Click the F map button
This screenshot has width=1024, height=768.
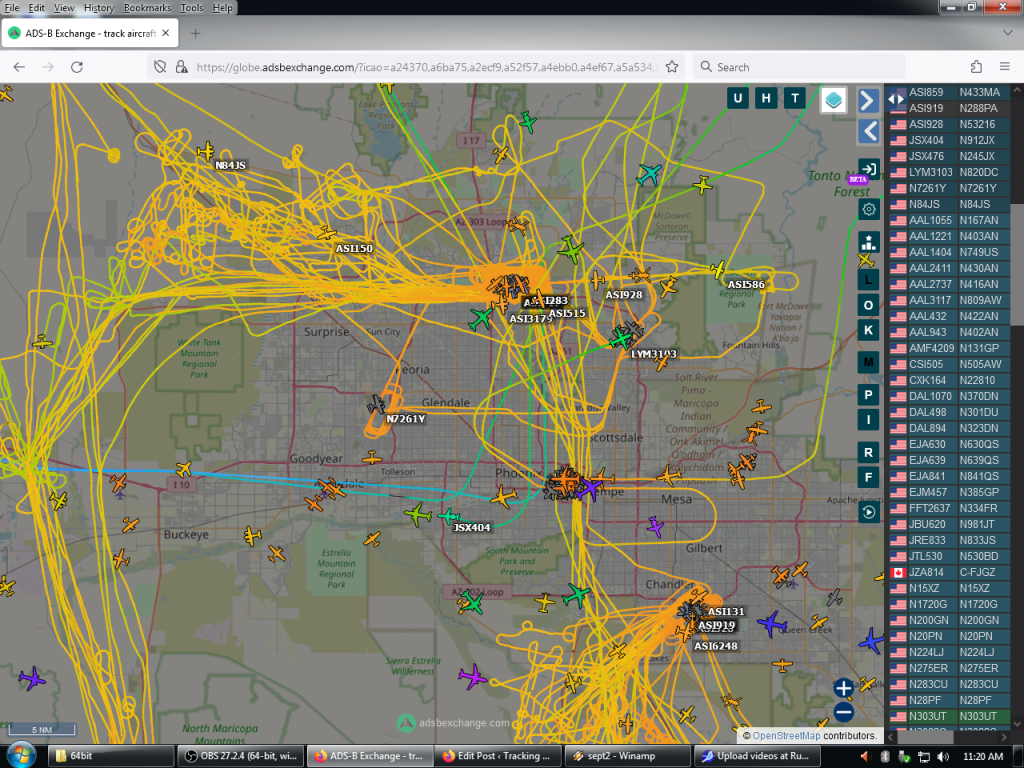869,478
